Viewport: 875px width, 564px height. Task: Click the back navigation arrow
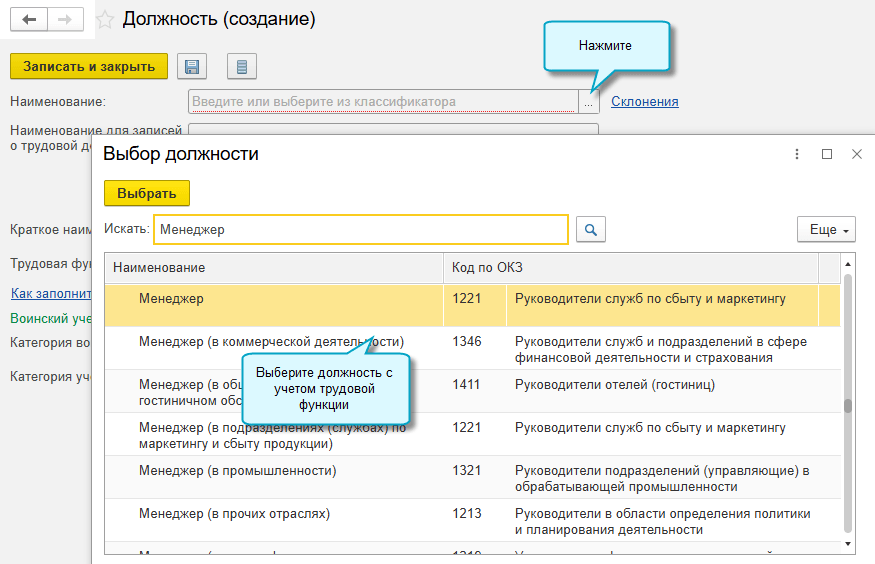(29, 20)
